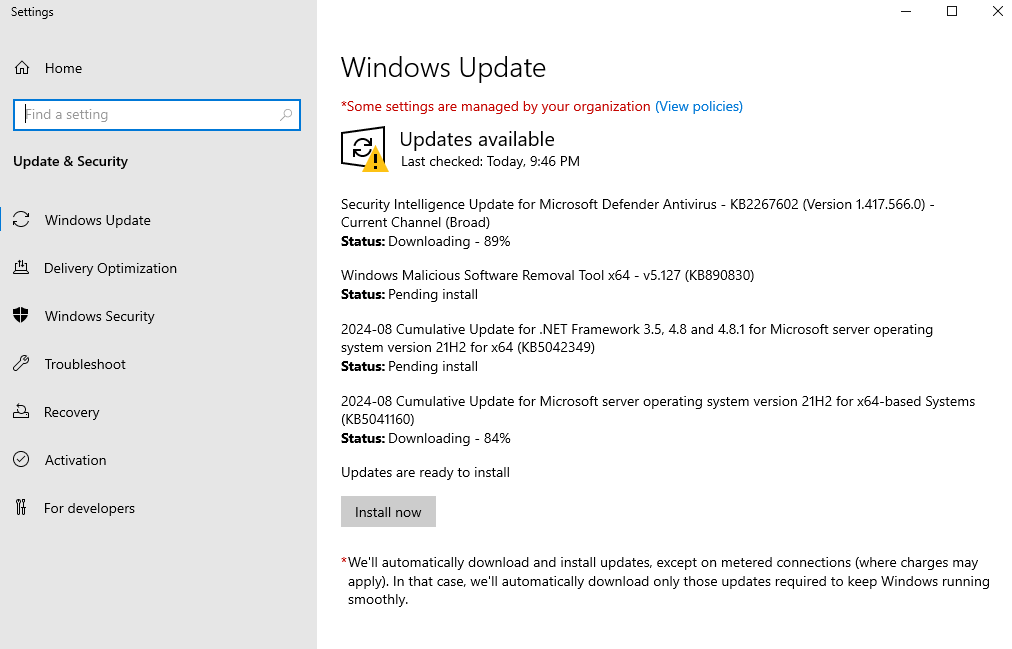Close the Settings window
Viewport: 1012px width, 649px height.
click(x=997, y=12)
